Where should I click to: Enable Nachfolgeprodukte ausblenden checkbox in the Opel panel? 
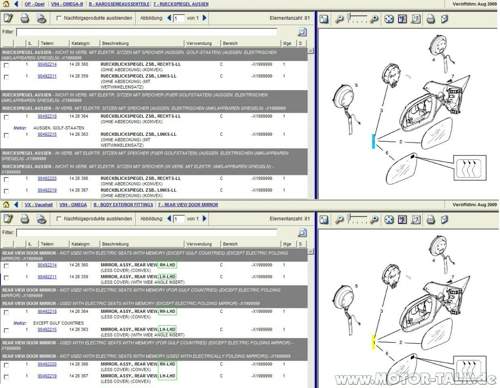point(59,18)
